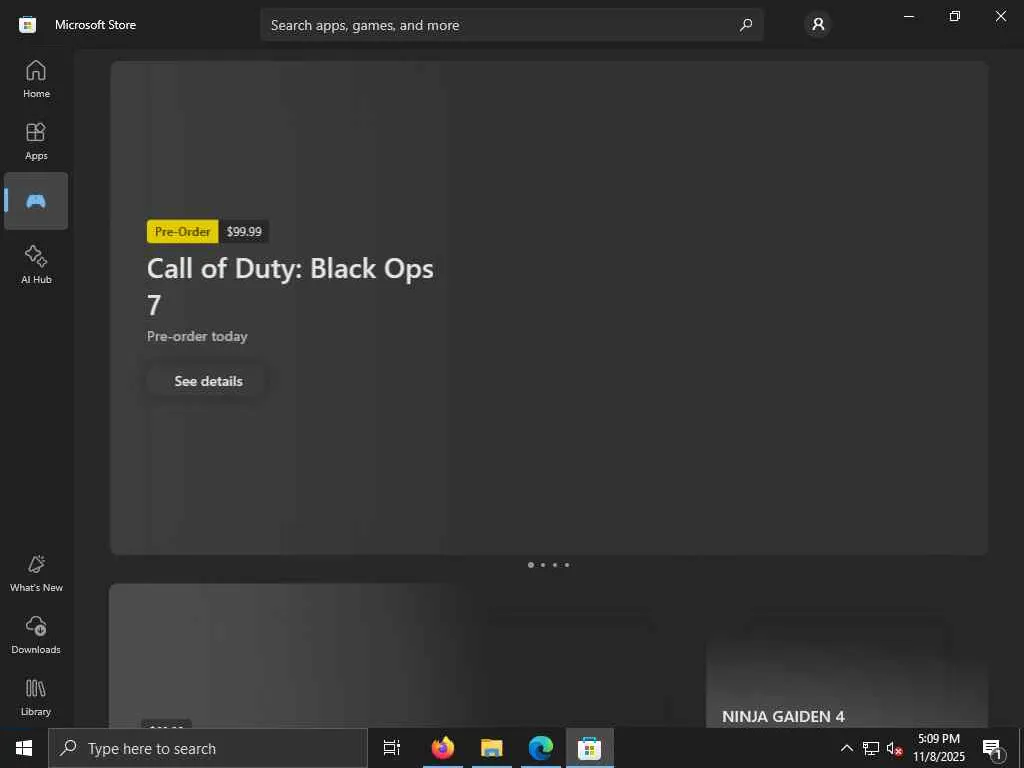This screenshot has width=1024, height=768.
Task: Minimize the Microsoft Store window
Action: click(x=908, y=16)
